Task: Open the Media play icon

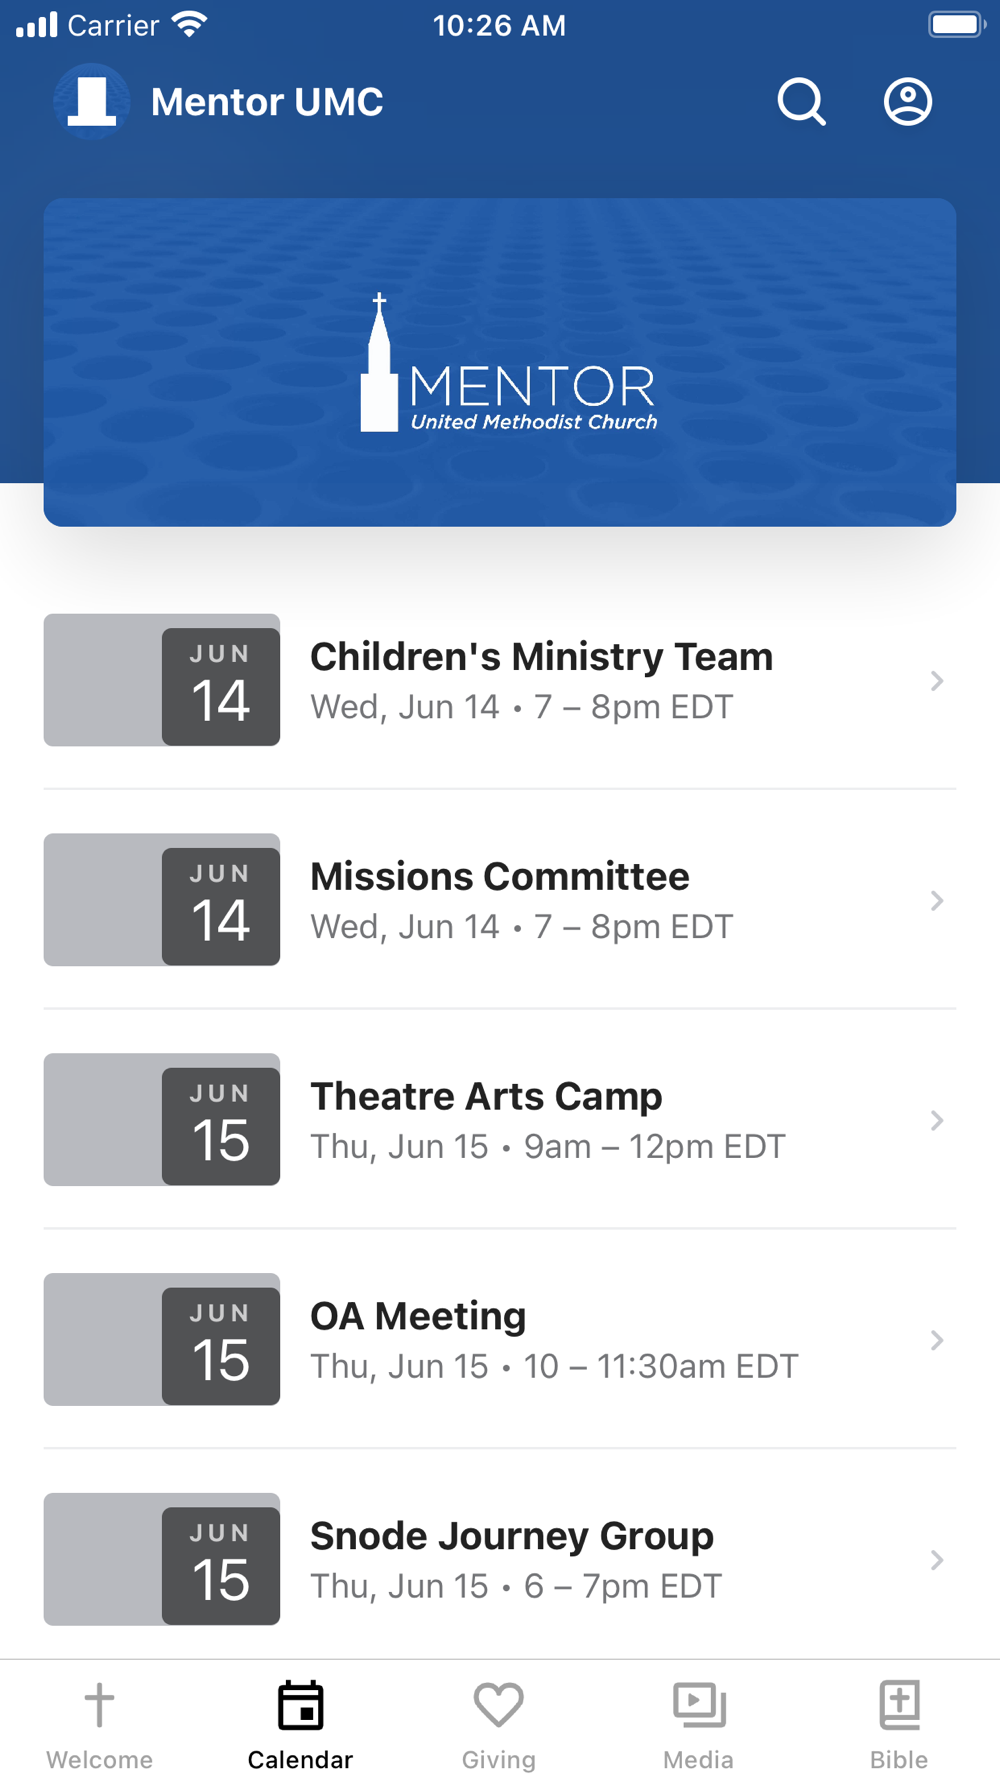Action: coord(699,1705)
